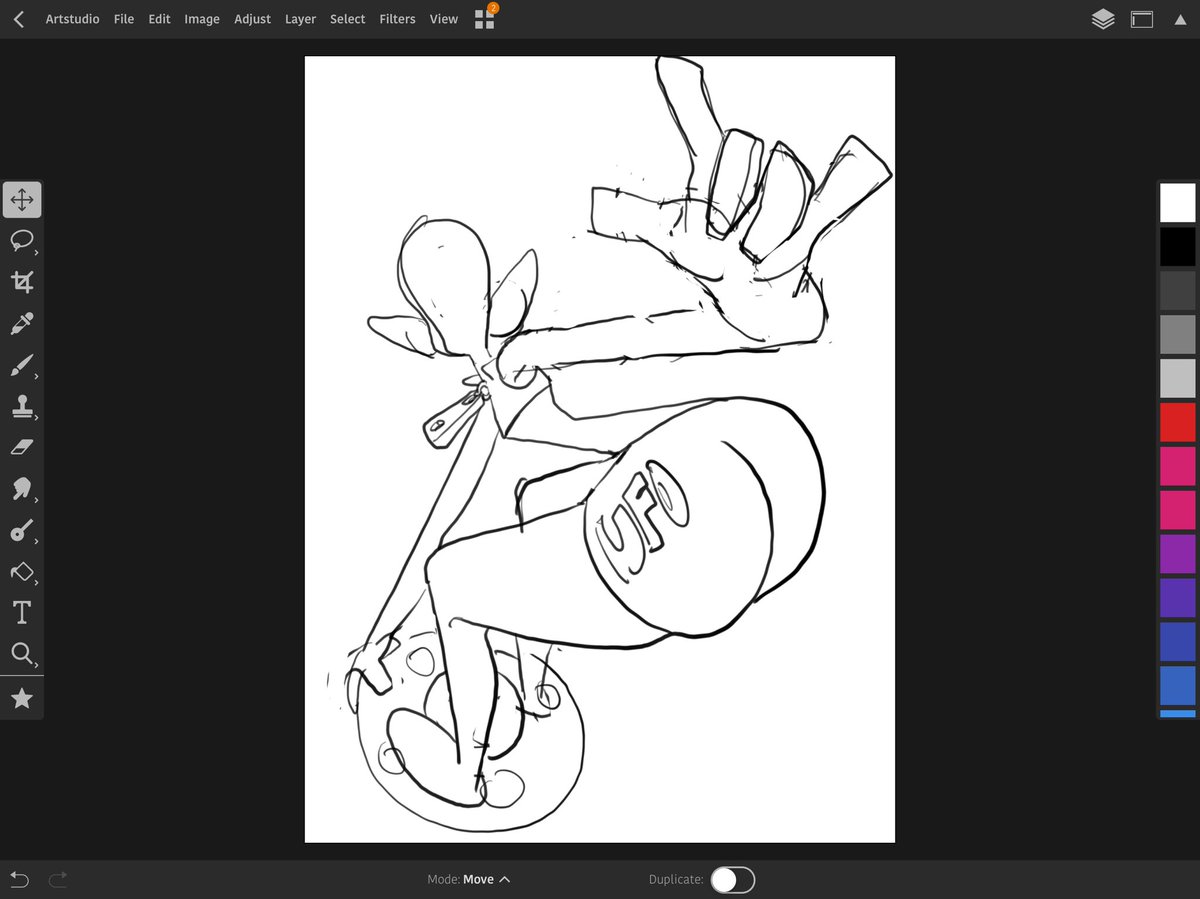
Task: Undo the last action
Action: 20,879
